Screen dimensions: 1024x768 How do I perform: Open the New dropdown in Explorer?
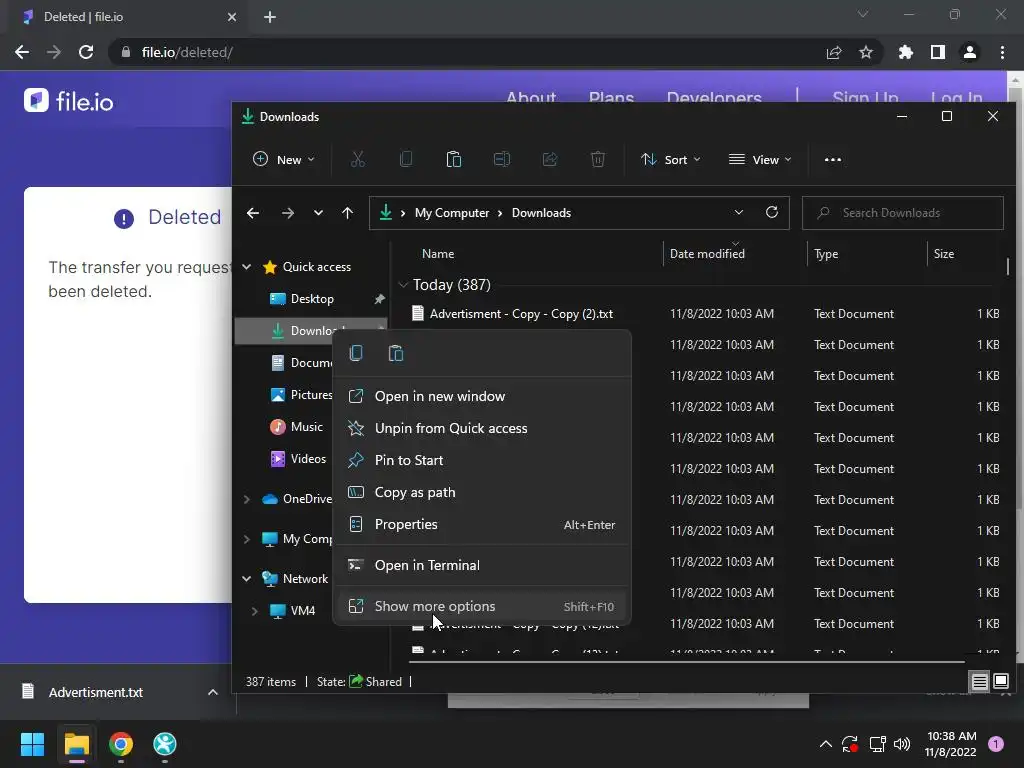tap(283, 159)
